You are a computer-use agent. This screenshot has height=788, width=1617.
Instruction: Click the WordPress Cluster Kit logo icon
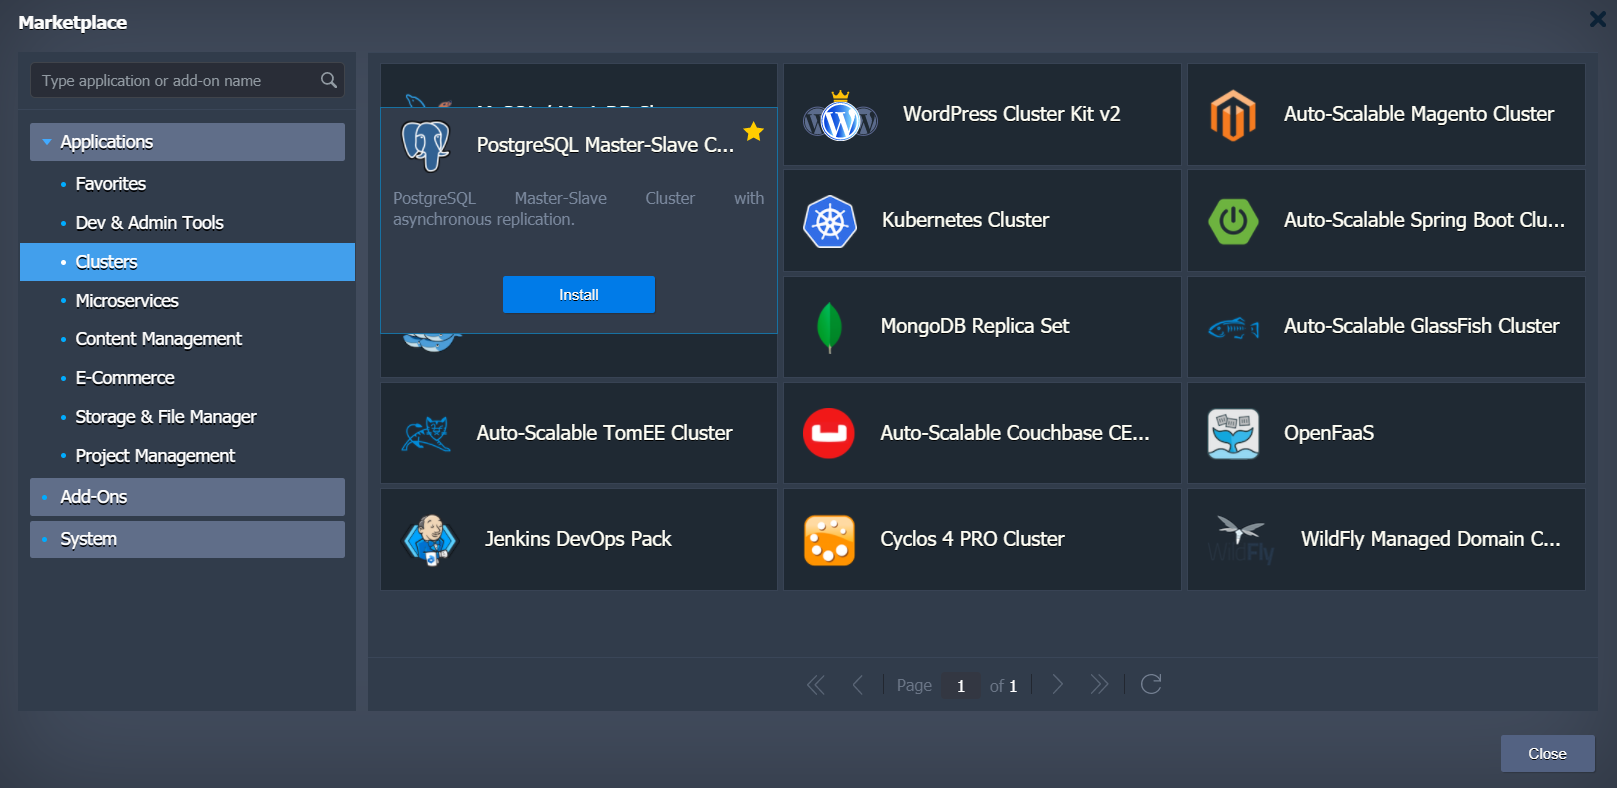841,116
